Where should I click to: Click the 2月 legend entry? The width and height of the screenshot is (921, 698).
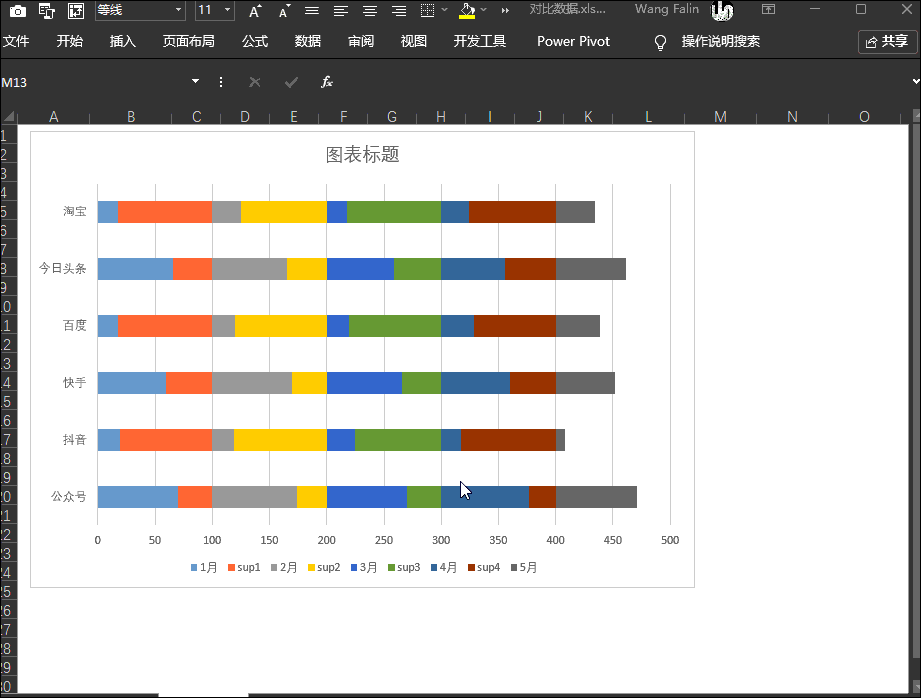point(284,567)
